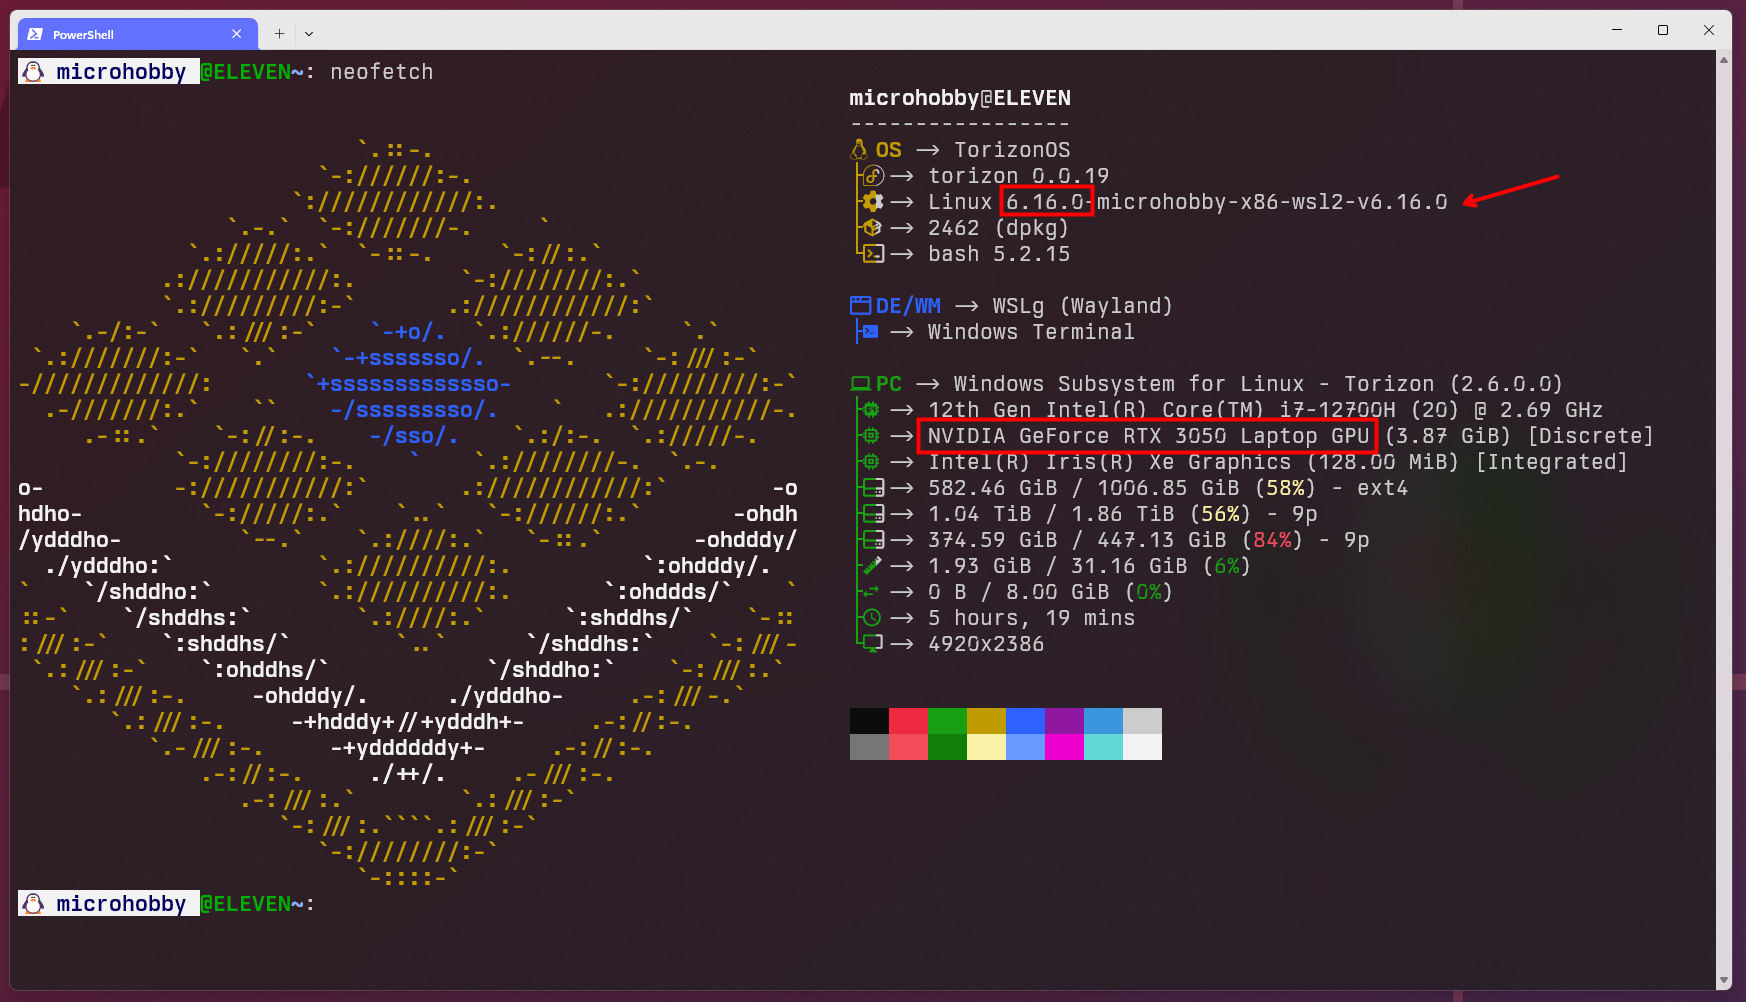
Task: Click the 5 hours, 19 mins uptime
Action: (1031, 618)
